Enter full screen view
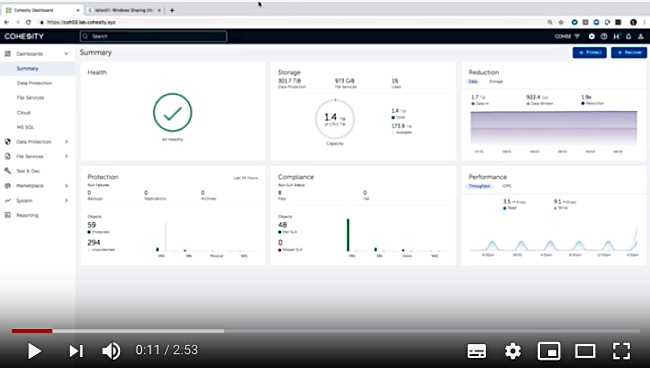 pyautogui.click(x=621, y=351)
